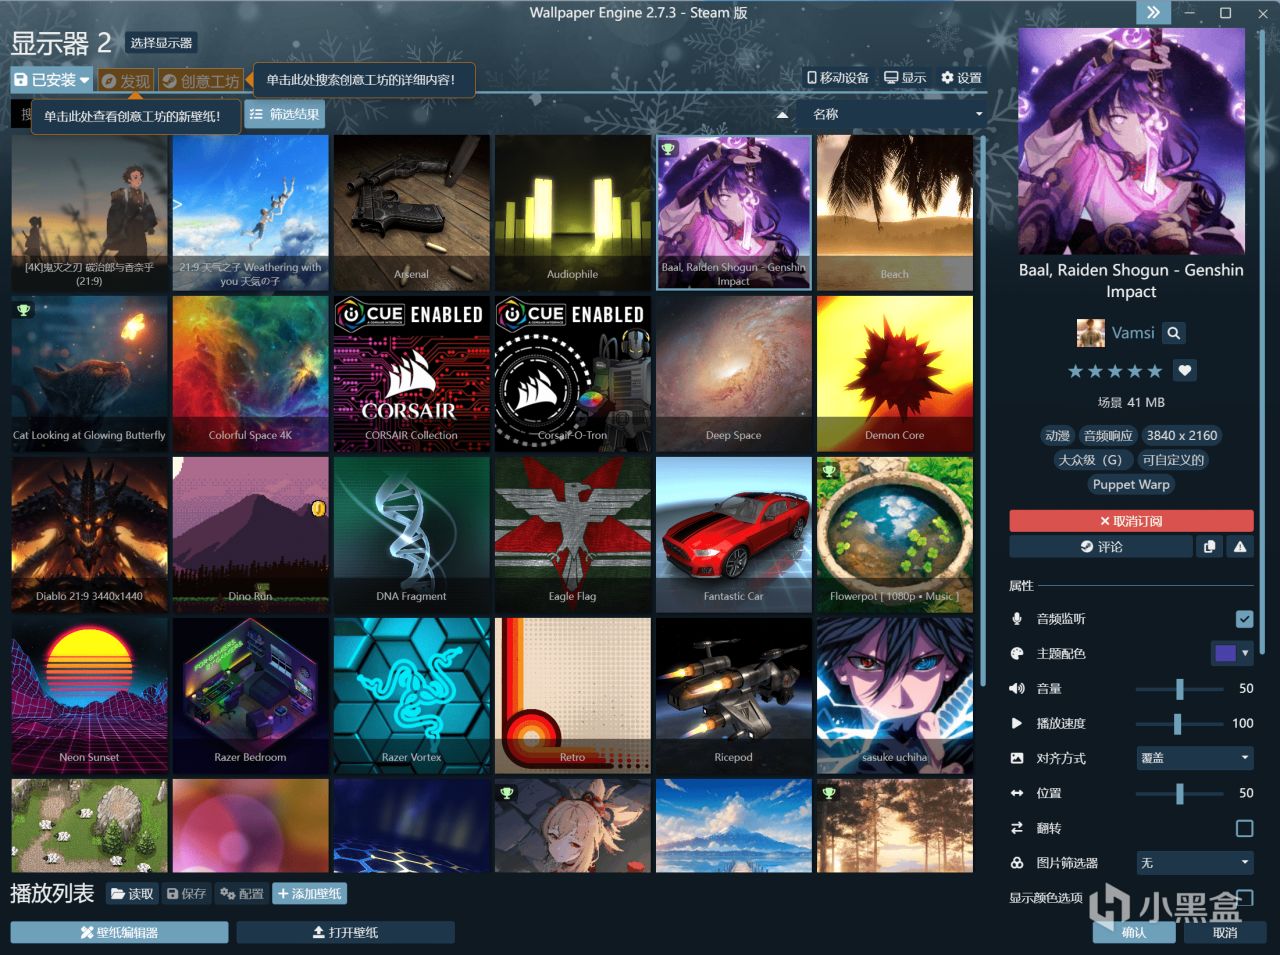Open 移动设备 mobile device panel
The width and height of the screenshot is (1280, 955).
tap(838, 78)
